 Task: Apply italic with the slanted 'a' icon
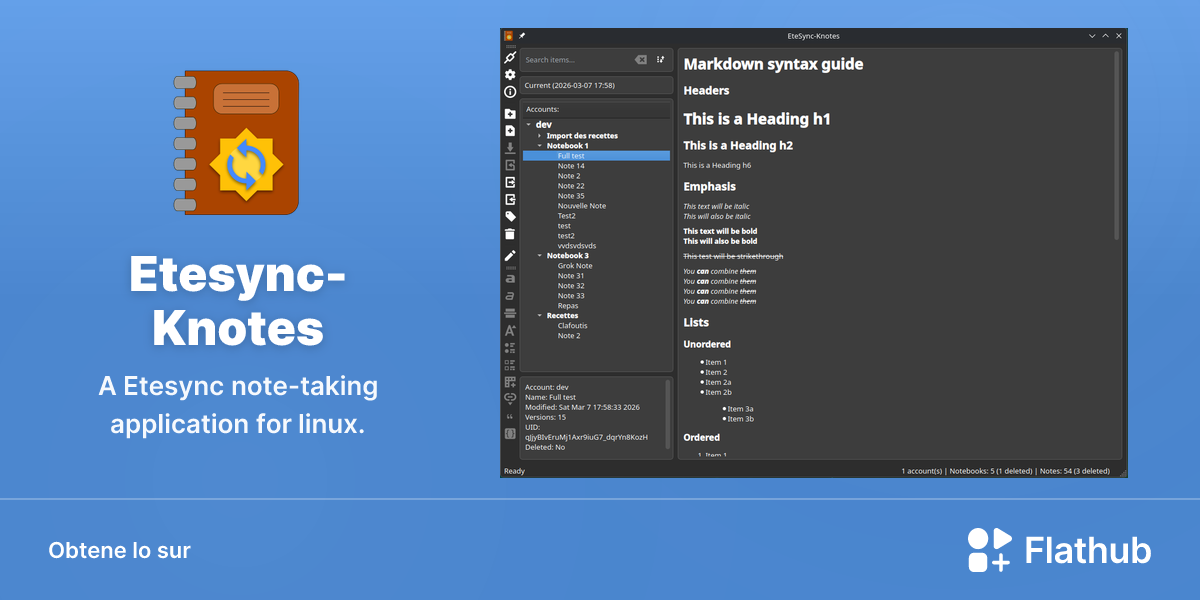[510, 296]
